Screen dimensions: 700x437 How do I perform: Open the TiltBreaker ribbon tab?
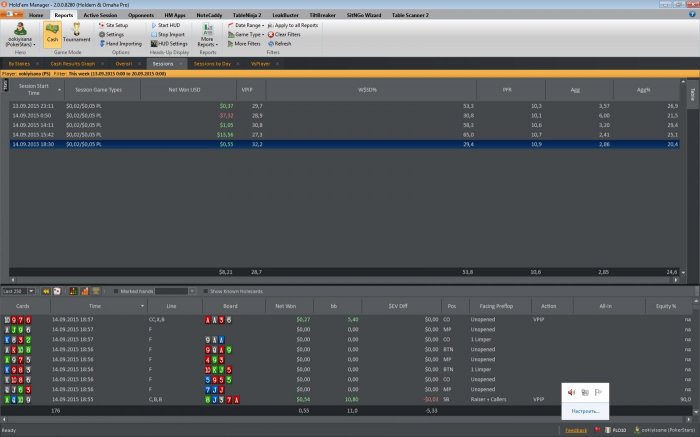[x=322, y=15]
